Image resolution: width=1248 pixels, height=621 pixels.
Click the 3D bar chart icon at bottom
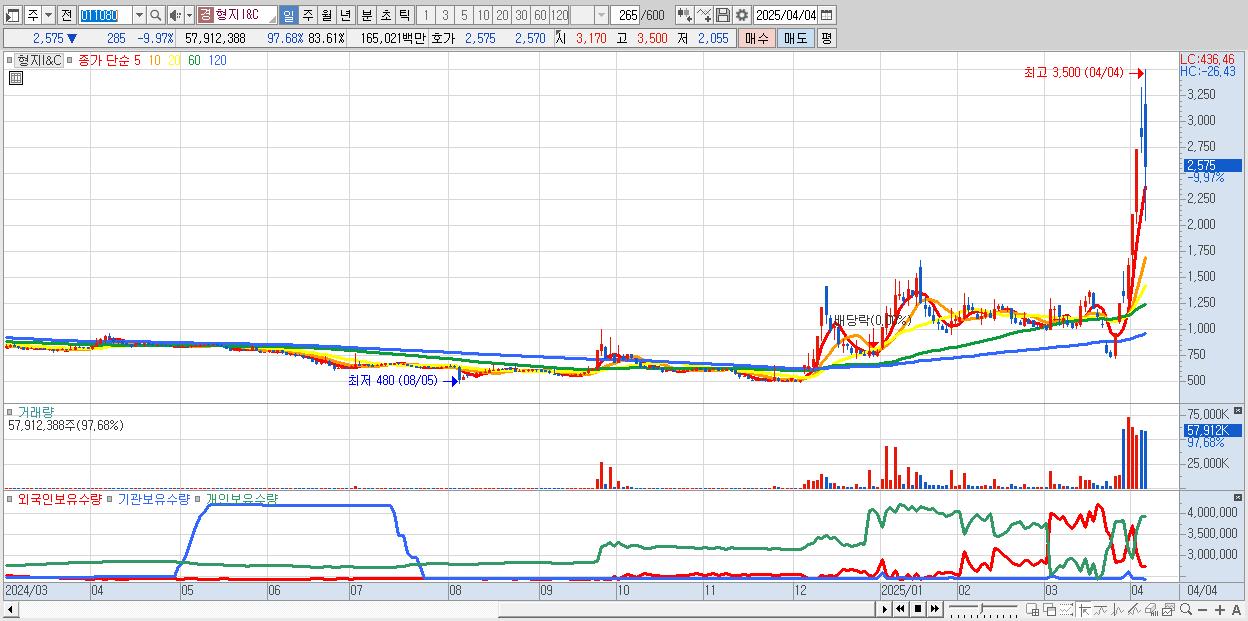[x=1151, y=609]
